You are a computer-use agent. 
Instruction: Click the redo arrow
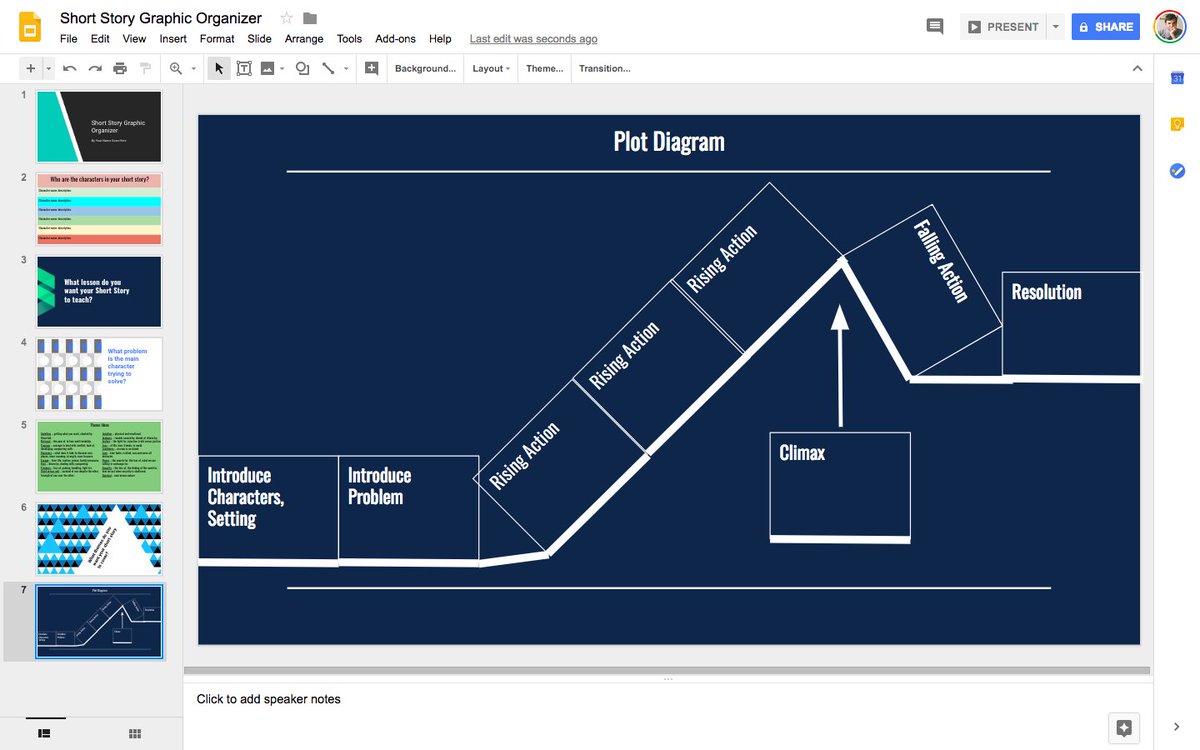click(x=95, y=68)
